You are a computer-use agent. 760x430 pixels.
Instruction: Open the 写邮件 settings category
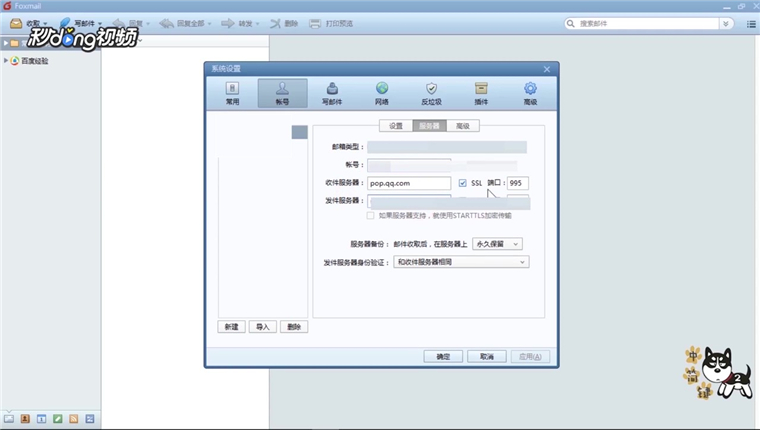point(332,94)
